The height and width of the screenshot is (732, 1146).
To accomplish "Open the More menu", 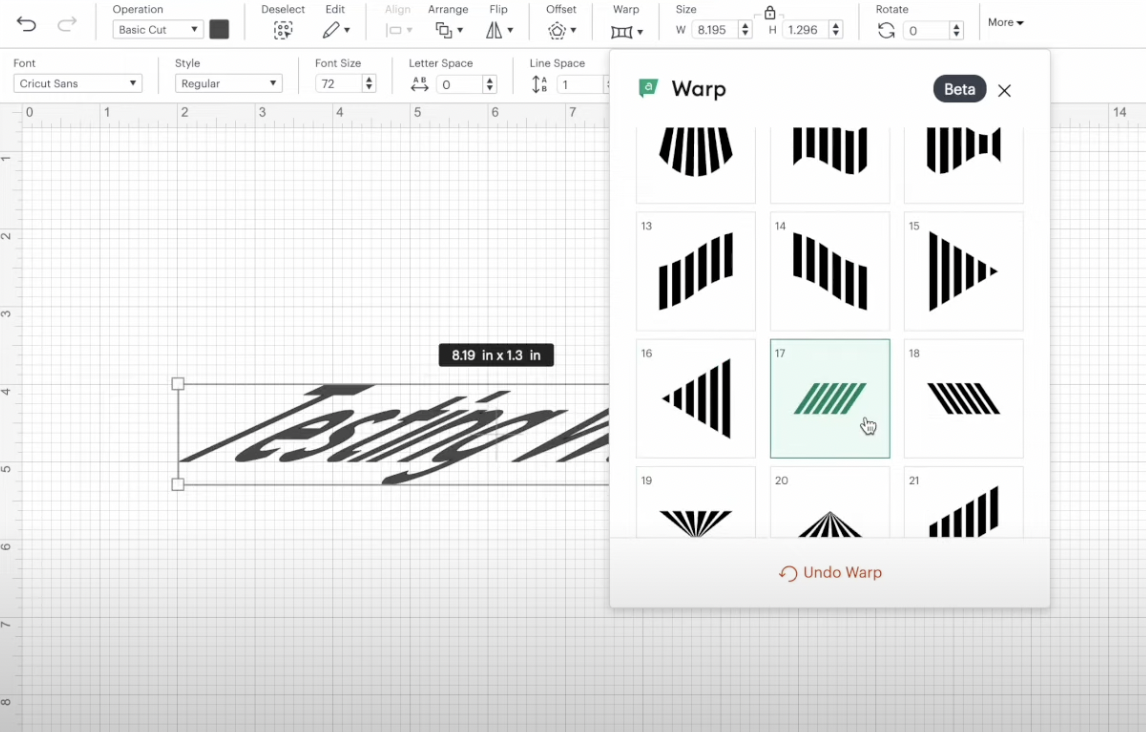I will coord(1005,22).
